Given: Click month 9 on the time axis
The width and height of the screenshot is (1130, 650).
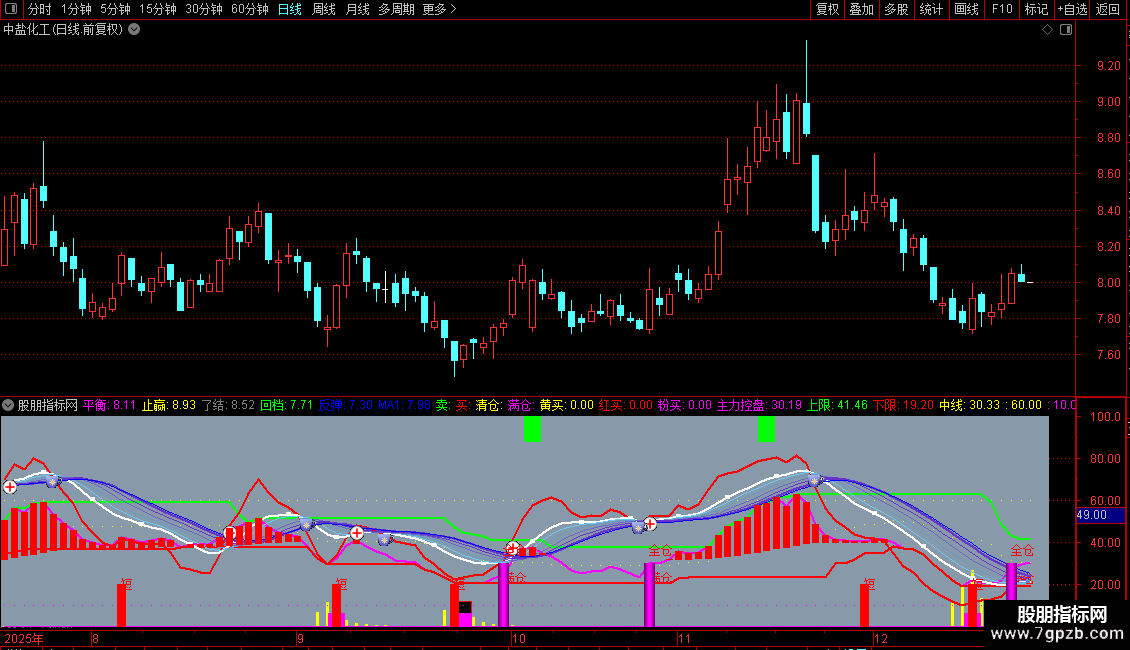Looking at the screenshot, I should (x=301, y=638).
